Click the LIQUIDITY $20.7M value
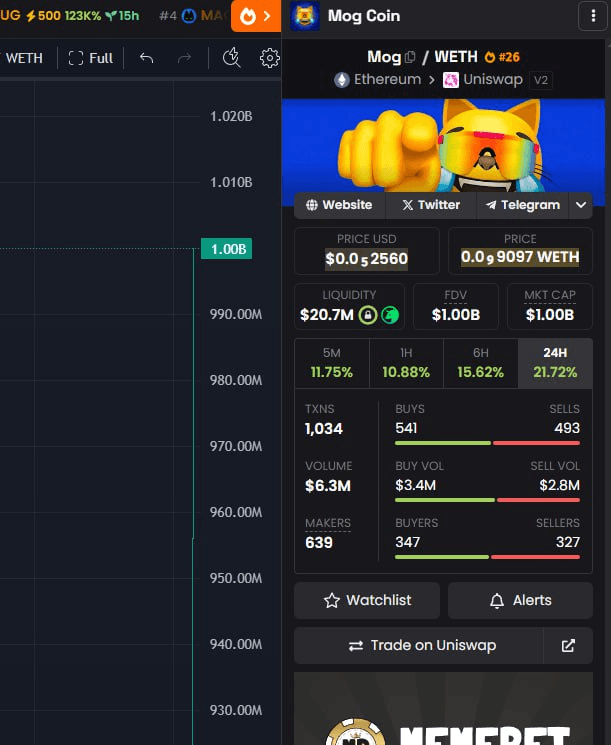The width and height of the screenshot is (611, 745). tap(327, 315)
